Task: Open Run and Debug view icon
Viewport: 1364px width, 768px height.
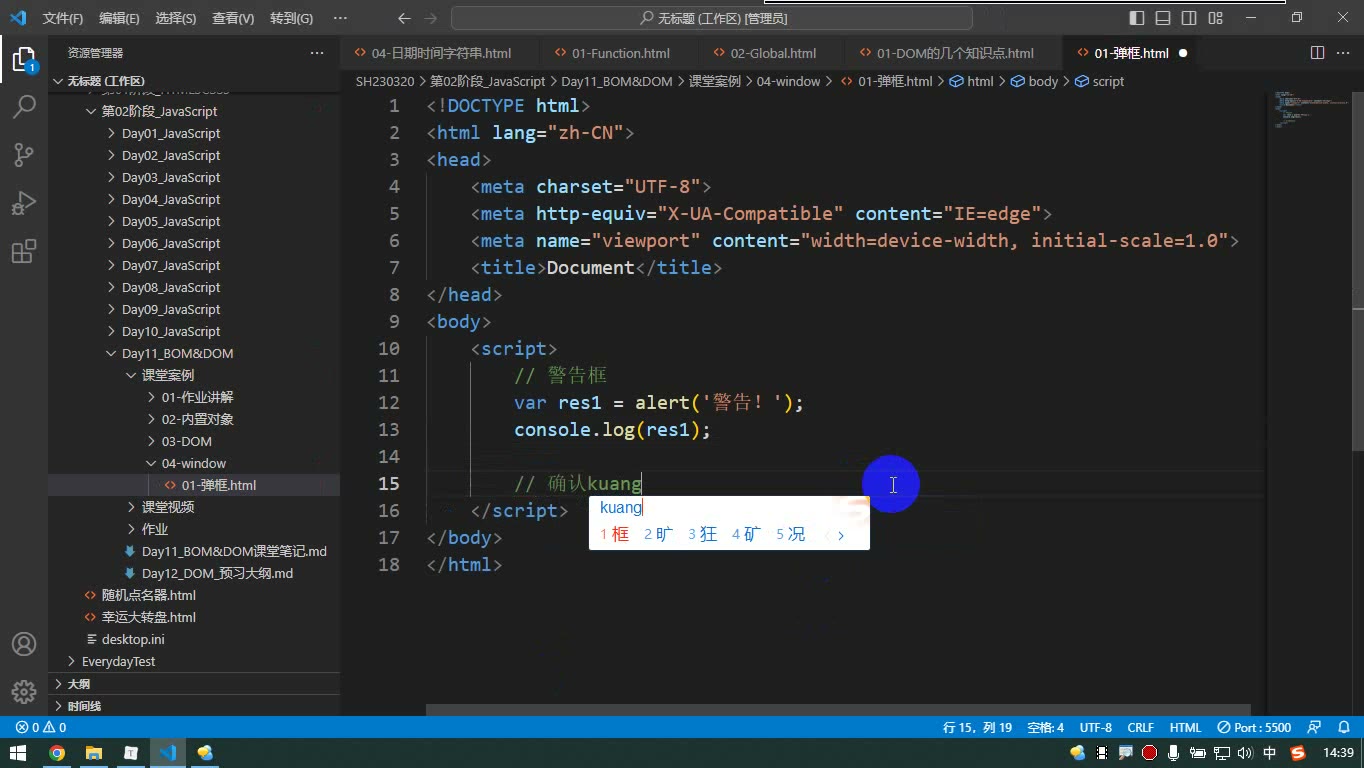Action: pyautogui.click(x=24, y=203)
